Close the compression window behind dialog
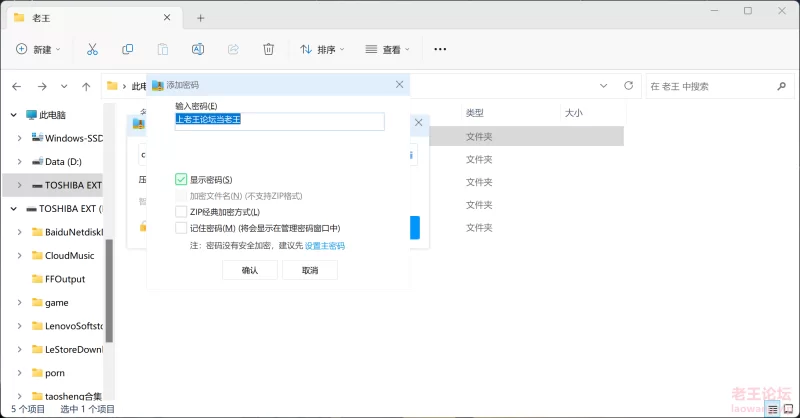The height and width of the screenshot is (418, 800). [418, 122]
